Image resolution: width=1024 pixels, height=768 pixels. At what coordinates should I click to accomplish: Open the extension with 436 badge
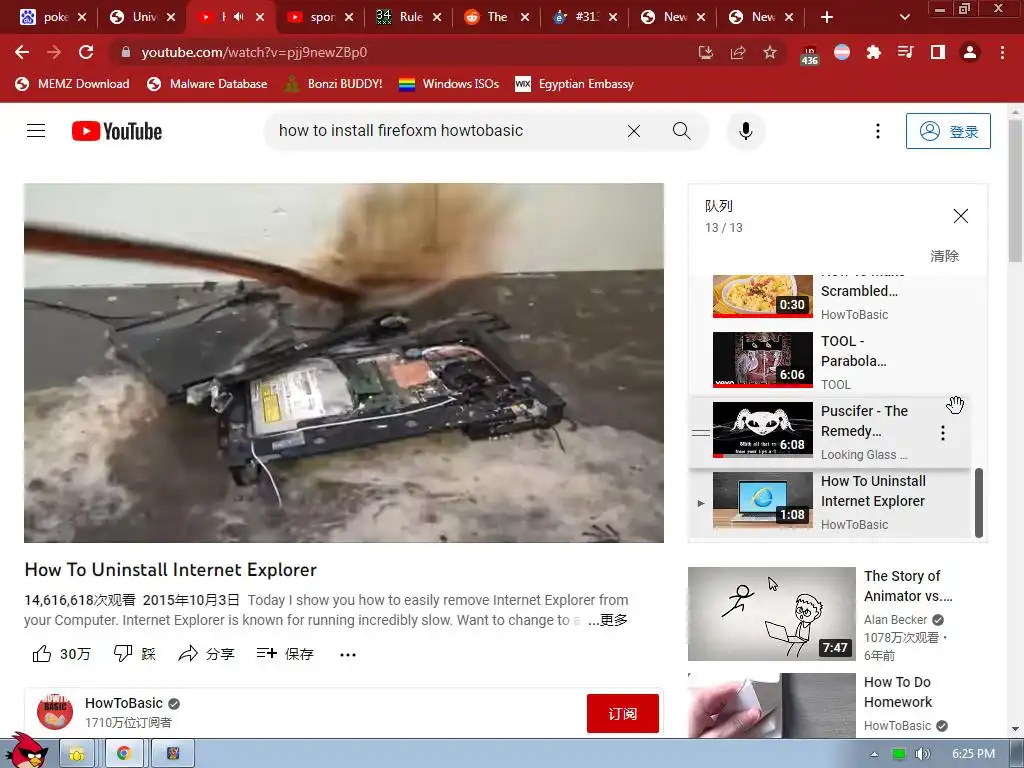point(809,54)
